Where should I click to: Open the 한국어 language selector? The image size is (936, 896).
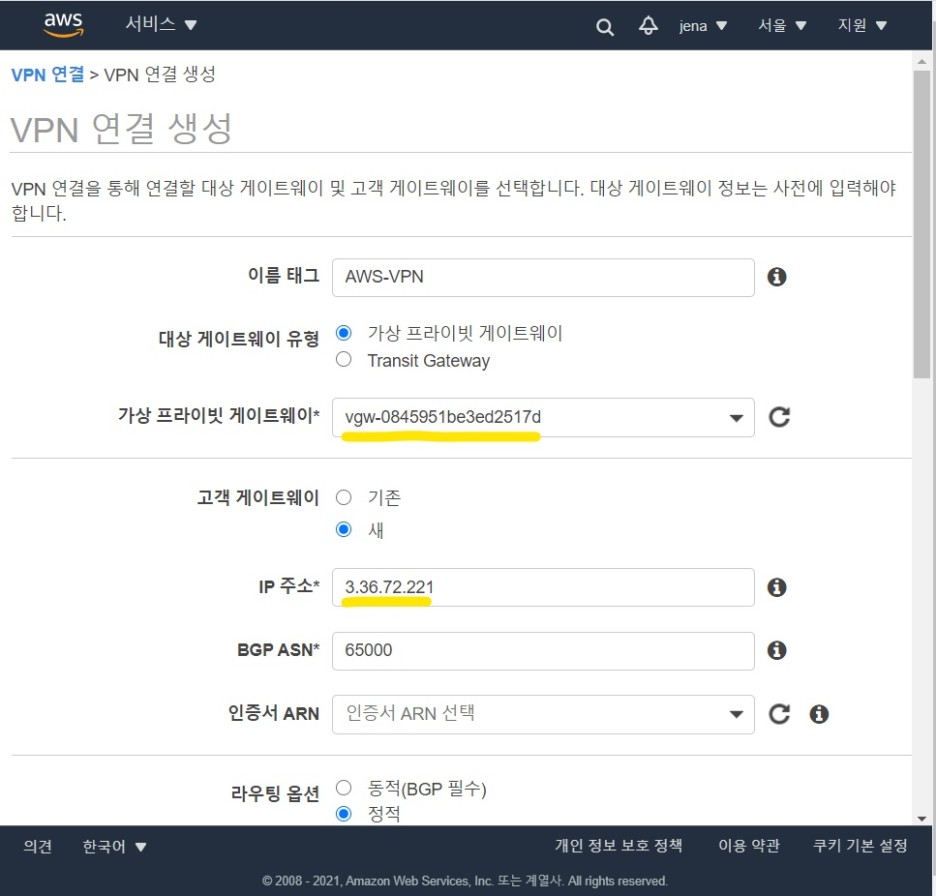coord(114,846)
